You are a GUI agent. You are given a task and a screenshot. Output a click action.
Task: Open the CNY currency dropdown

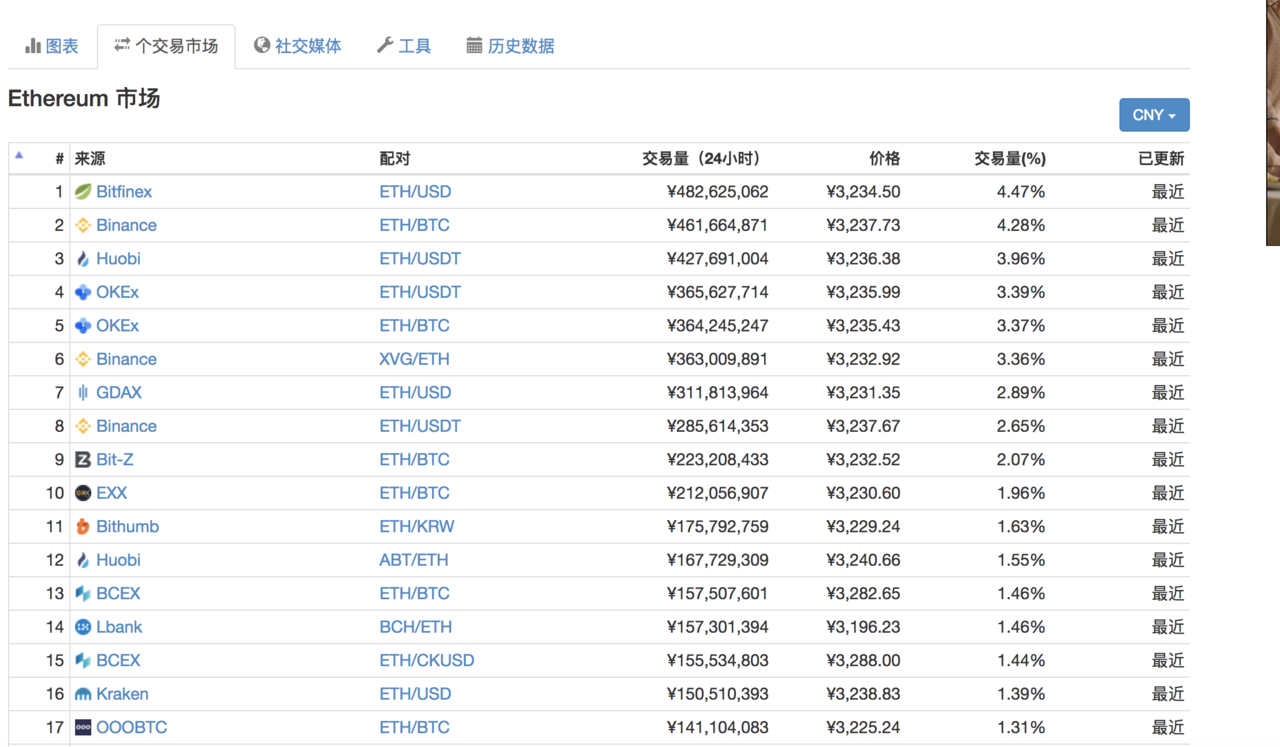[x=1154, y=115]
